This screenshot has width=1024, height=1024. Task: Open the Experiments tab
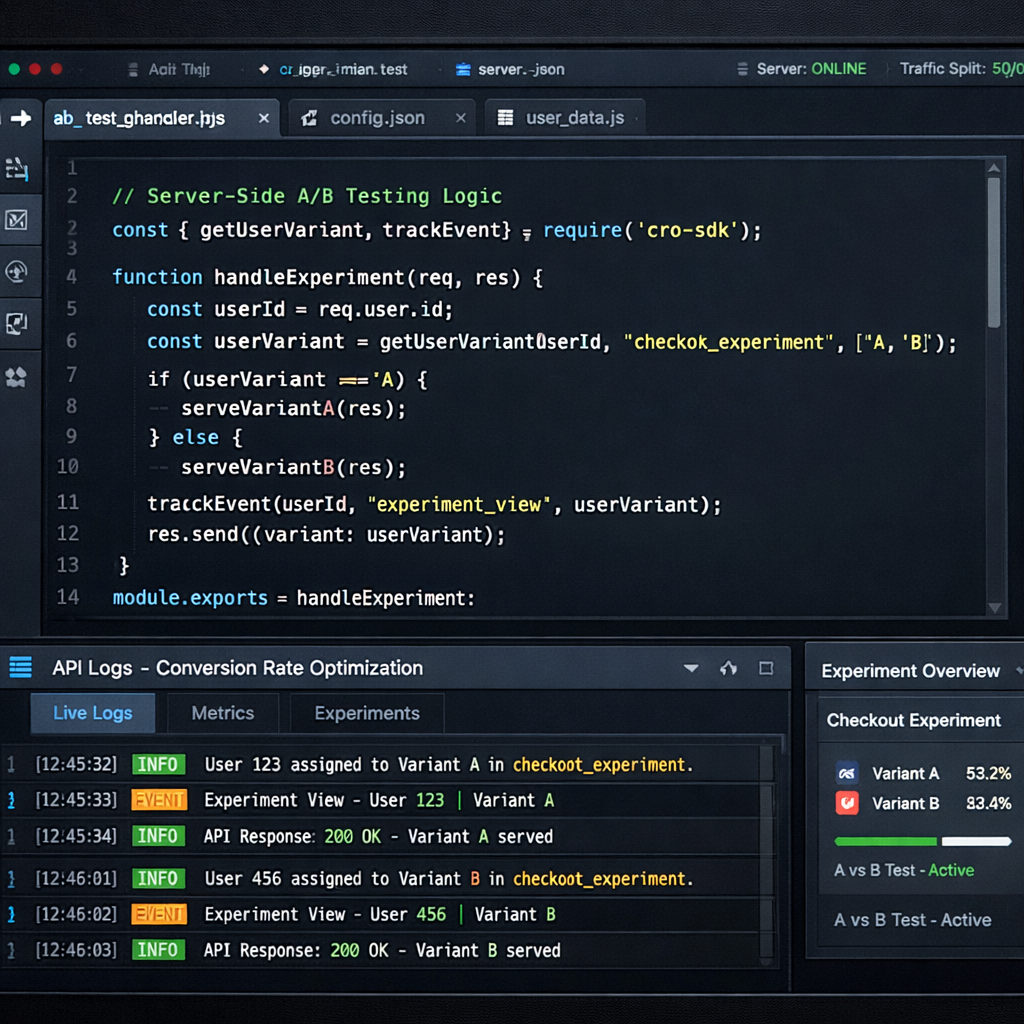pyautogui.click(x=366, y=712)
